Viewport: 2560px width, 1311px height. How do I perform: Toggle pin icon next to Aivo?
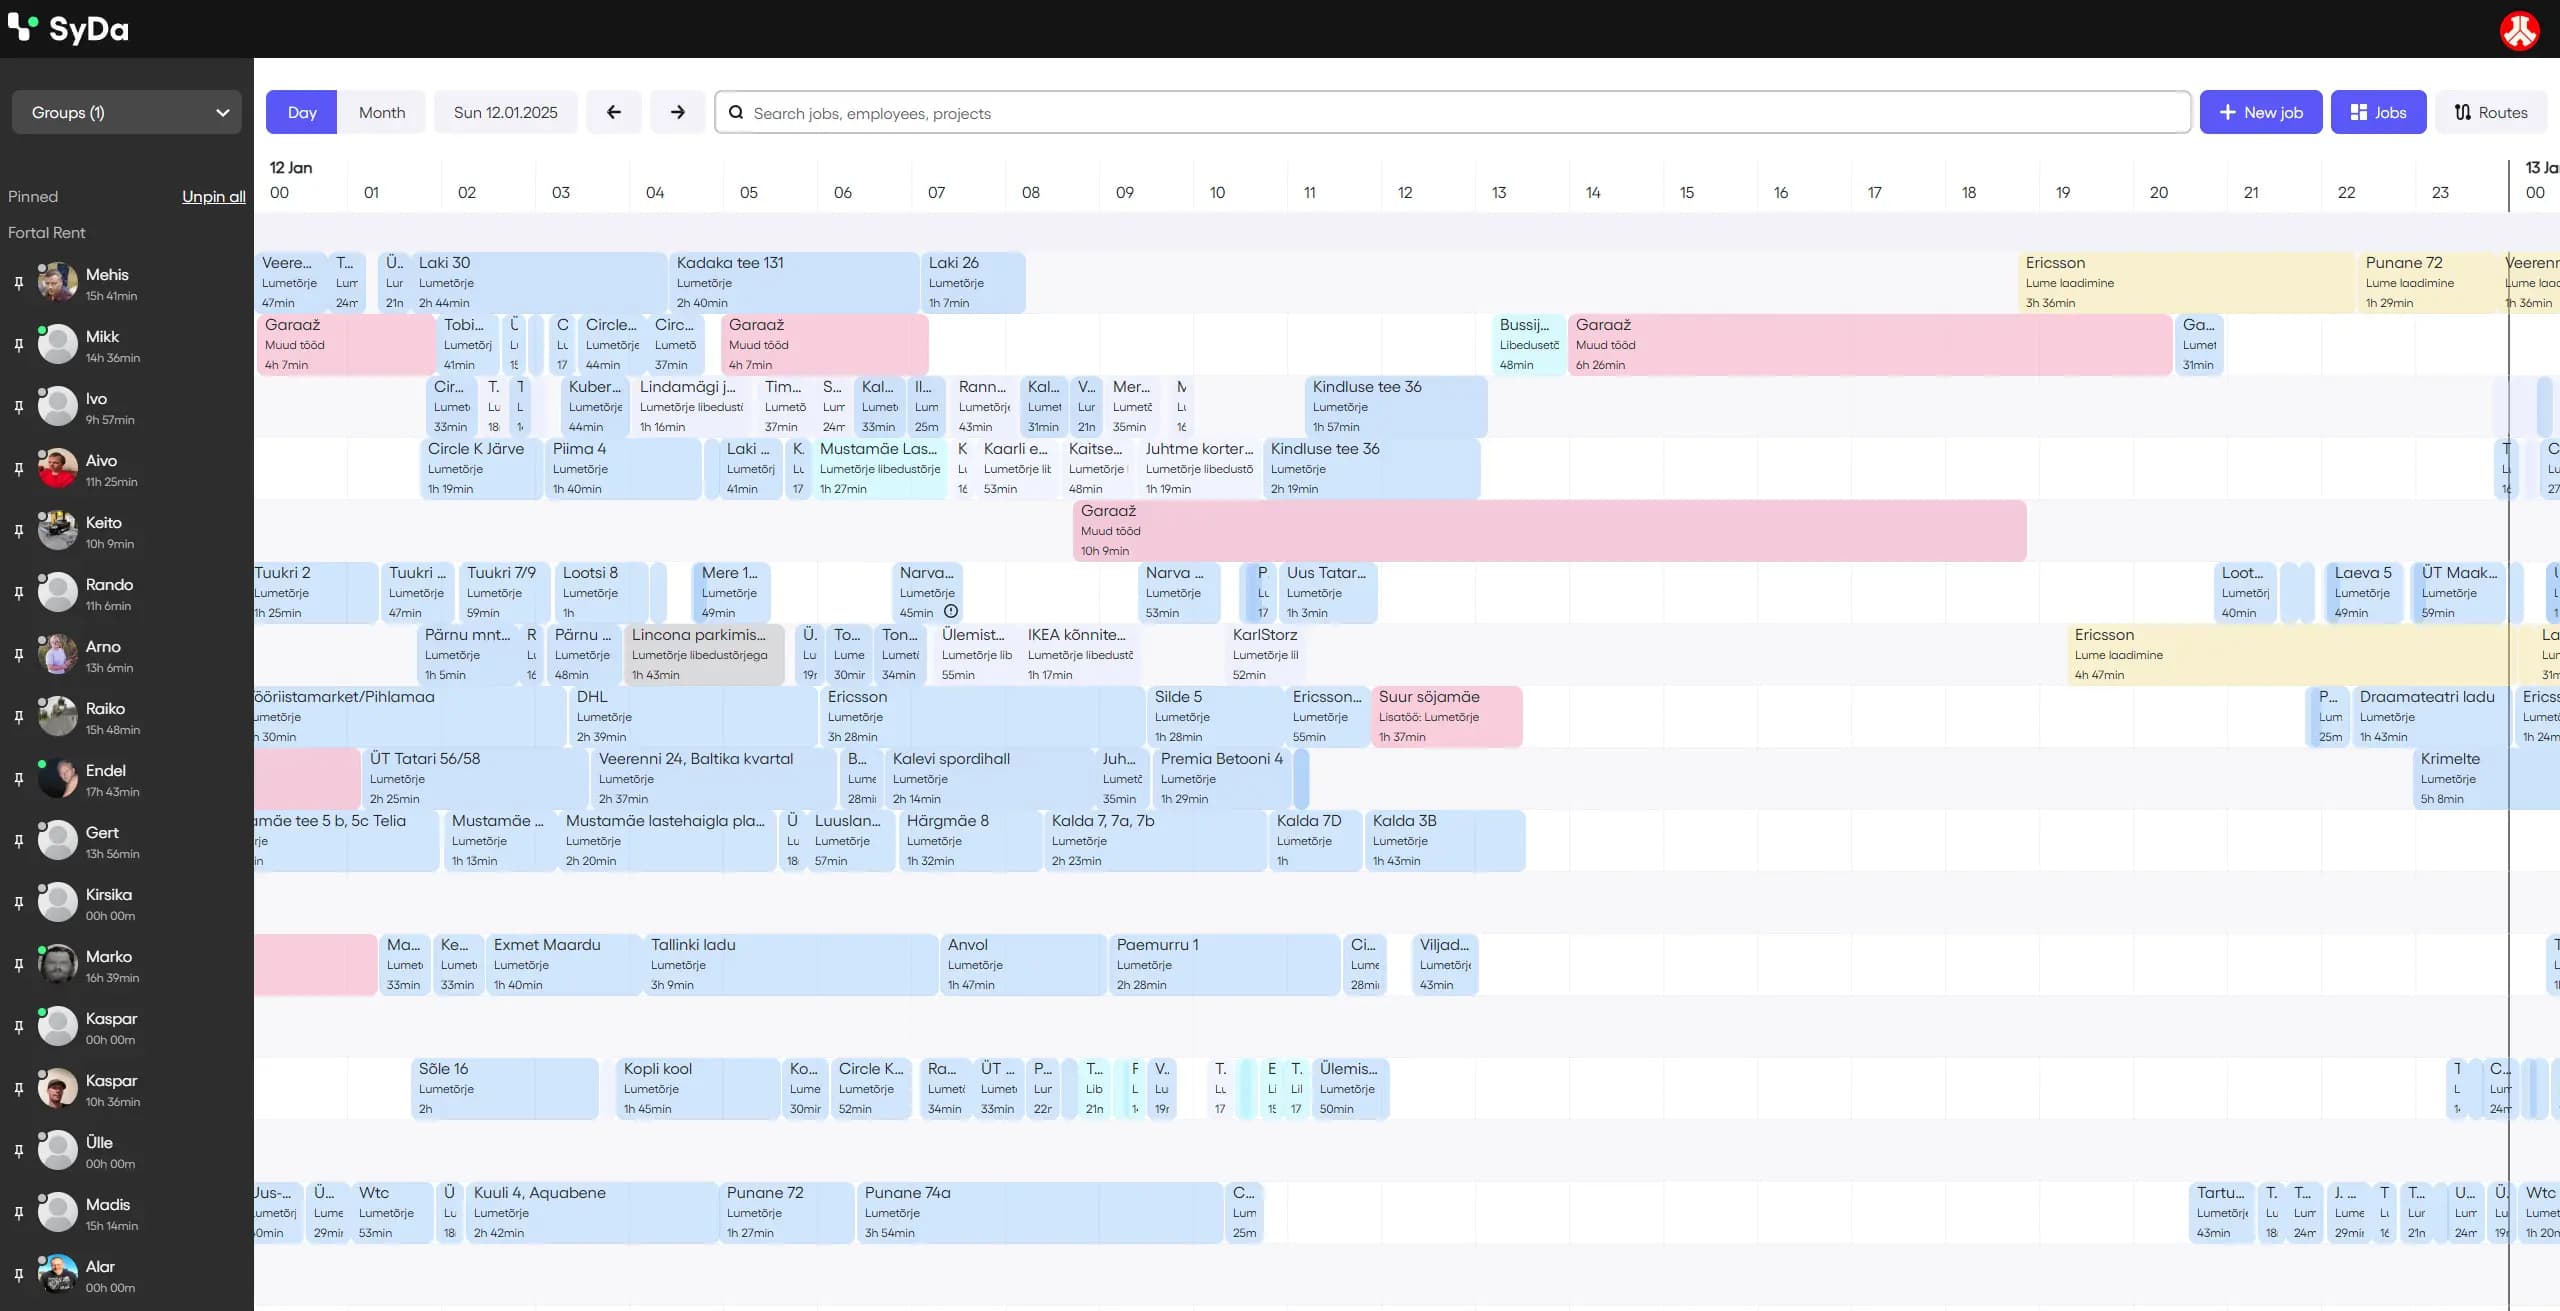click(19, 469)
